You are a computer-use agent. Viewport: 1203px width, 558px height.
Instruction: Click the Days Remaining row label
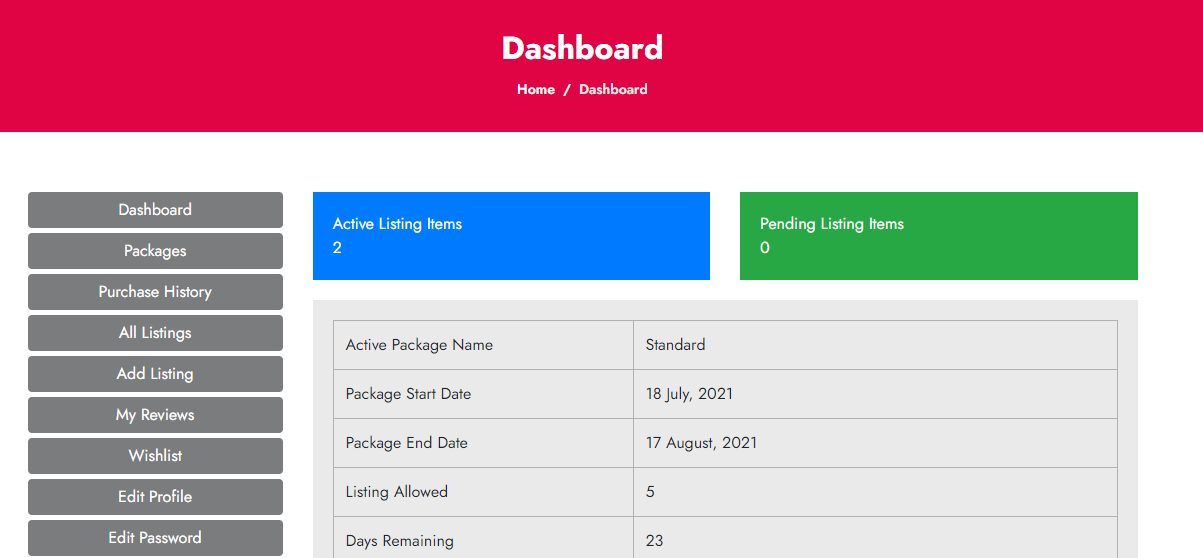pyautogui.click(x=400, y=541)
